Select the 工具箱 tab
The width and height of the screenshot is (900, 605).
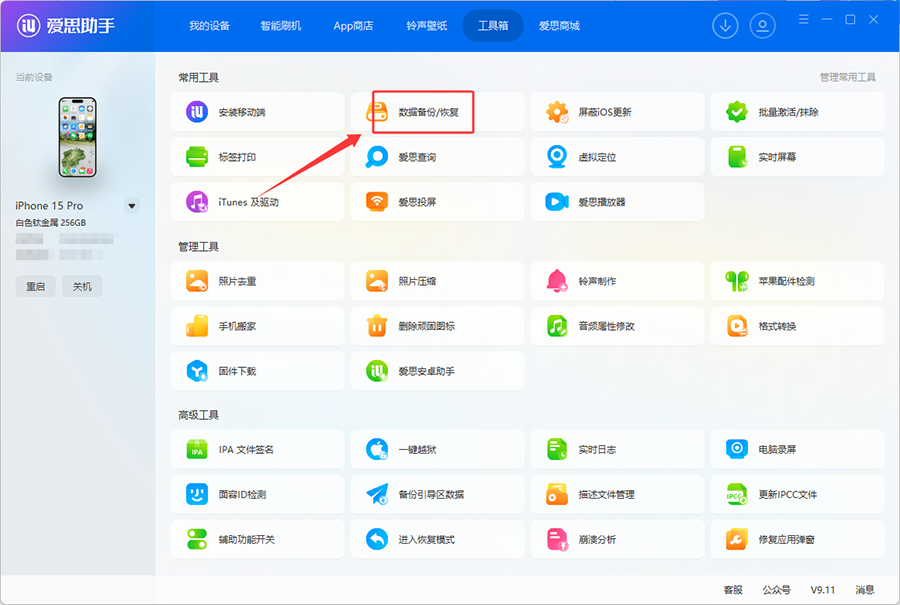tap(493, 26)
